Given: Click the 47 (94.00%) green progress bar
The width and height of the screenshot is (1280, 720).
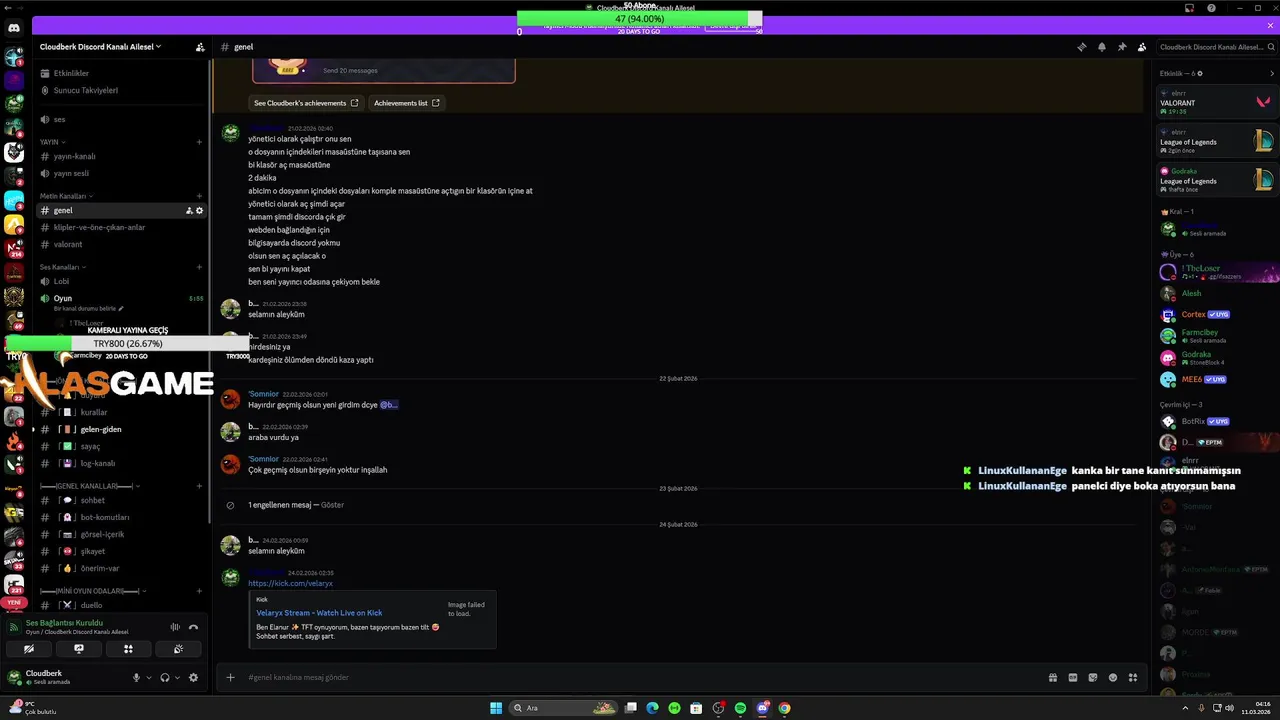Looking at the screenshot, I should [639, 19].
